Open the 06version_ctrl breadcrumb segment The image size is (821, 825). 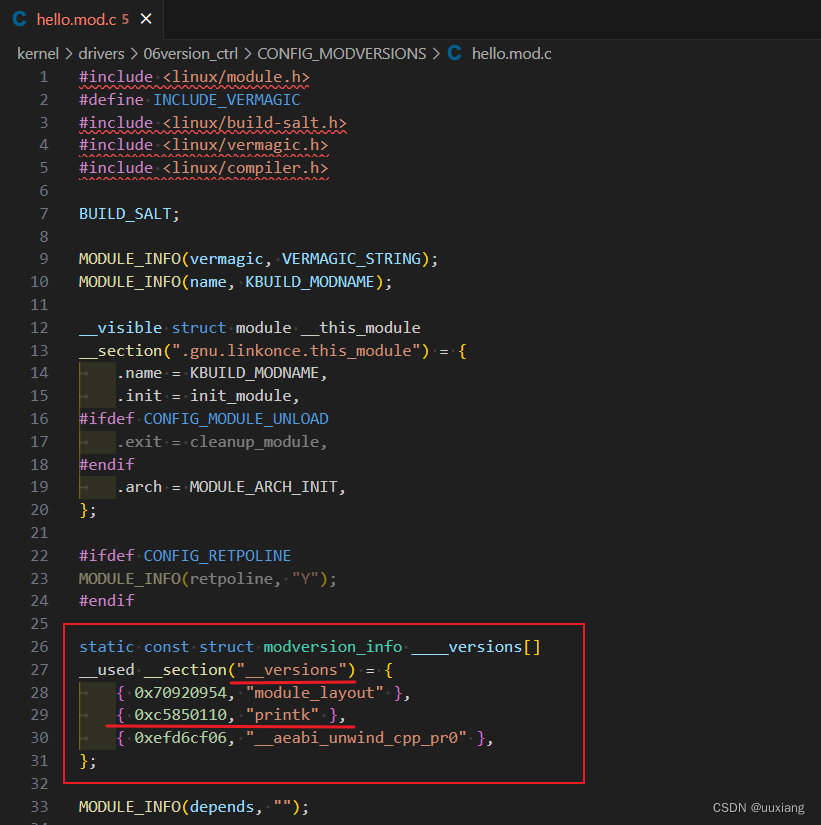pyautogui.click(x=191, y=54)
